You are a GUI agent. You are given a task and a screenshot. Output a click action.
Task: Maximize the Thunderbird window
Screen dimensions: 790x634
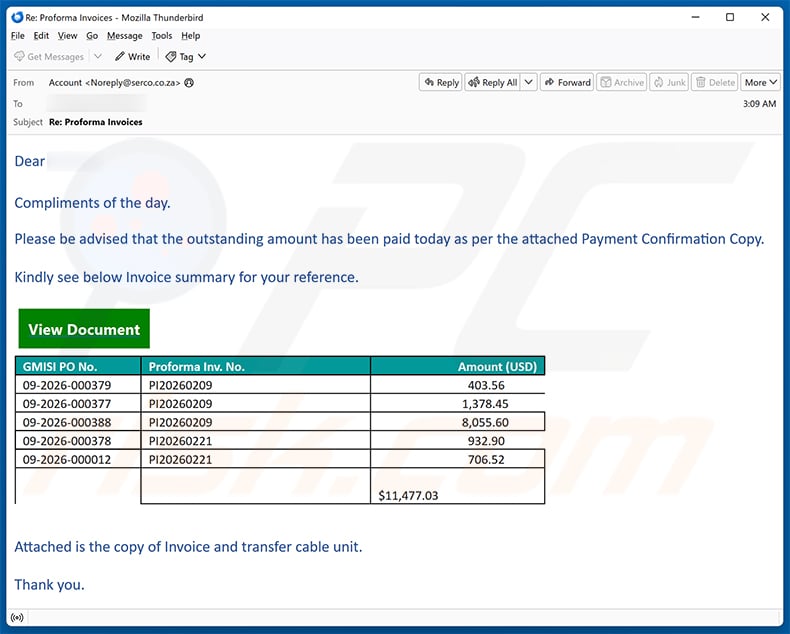[x=730, y=17]
